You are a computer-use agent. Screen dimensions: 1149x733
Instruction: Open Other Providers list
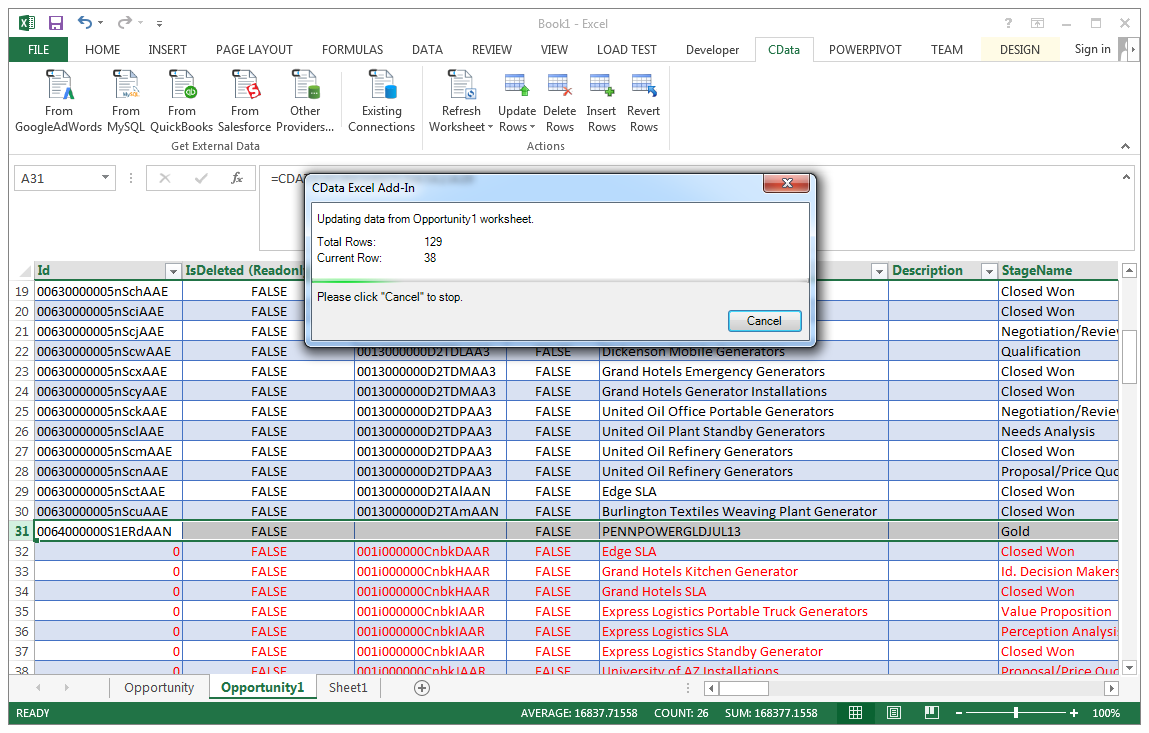(305, 101)
